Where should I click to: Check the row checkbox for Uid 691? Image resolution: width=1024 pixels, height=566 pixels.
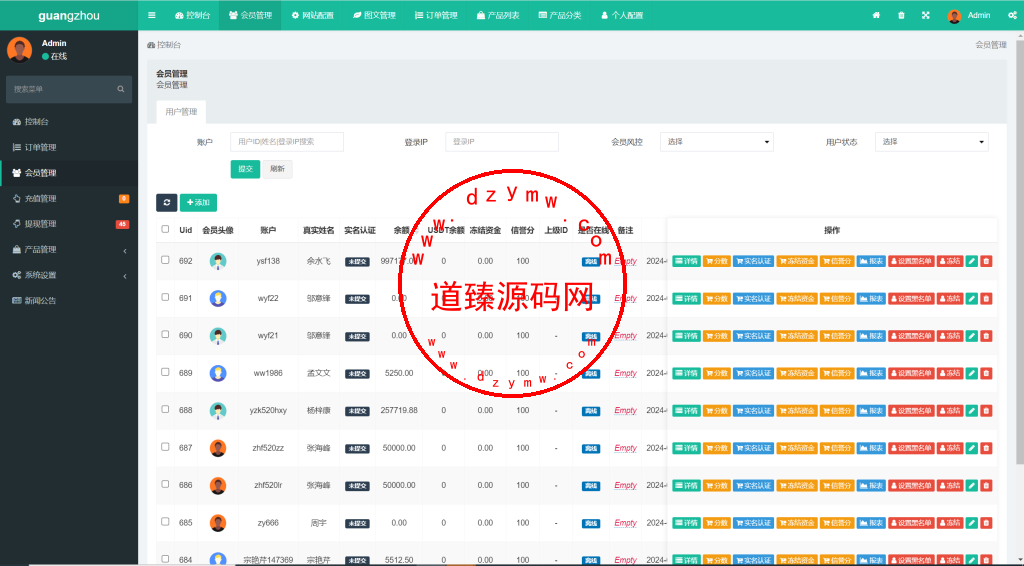tap(165, 297)
